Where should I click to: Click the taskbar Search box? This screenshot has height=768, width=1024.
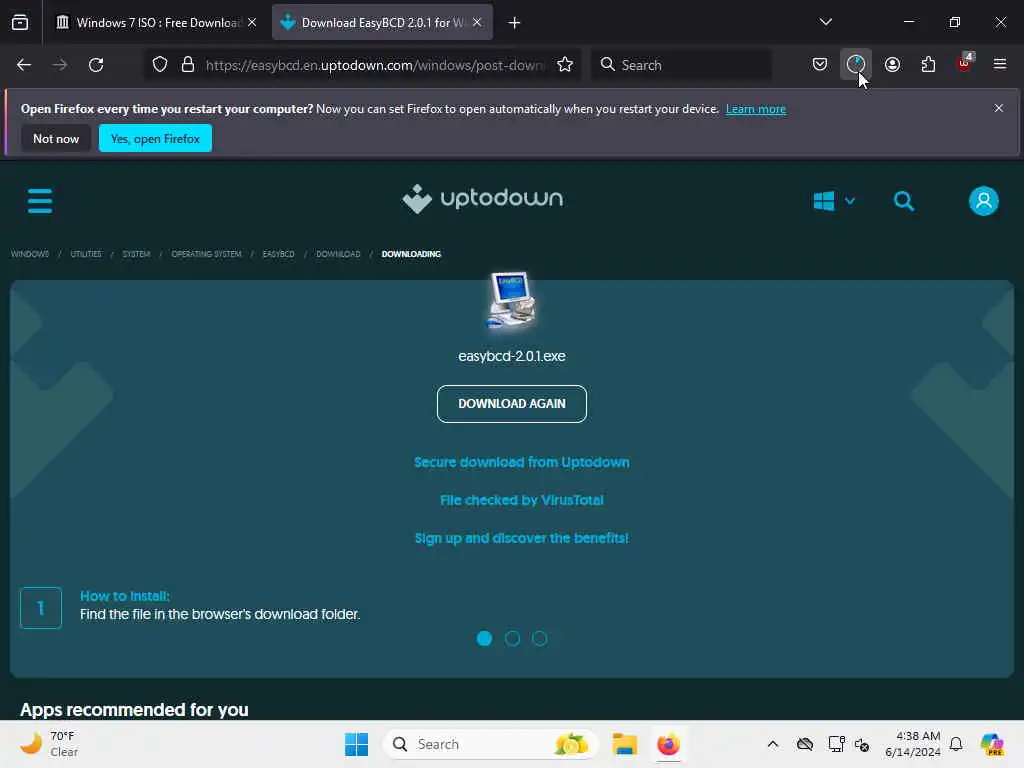[x=491, y=744]
